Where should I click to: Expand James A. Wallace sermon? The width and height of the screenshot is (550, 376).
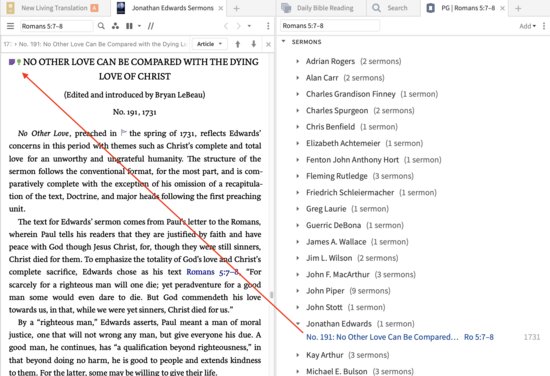point(297,242)
